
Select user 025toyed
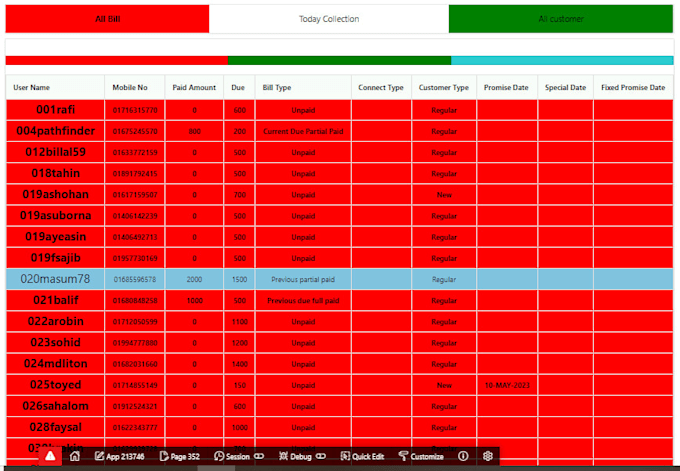(56, 385)
